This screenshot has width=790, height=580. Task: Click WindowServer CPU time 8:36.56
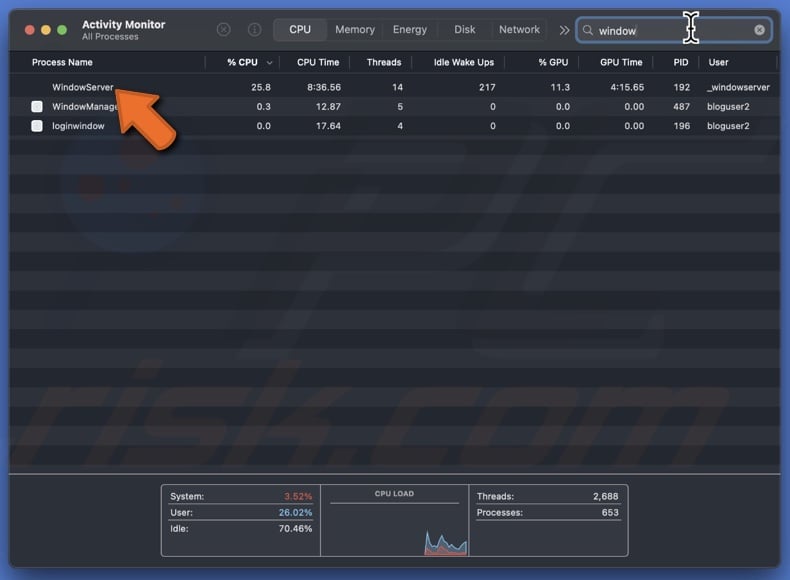coord(324,87)
